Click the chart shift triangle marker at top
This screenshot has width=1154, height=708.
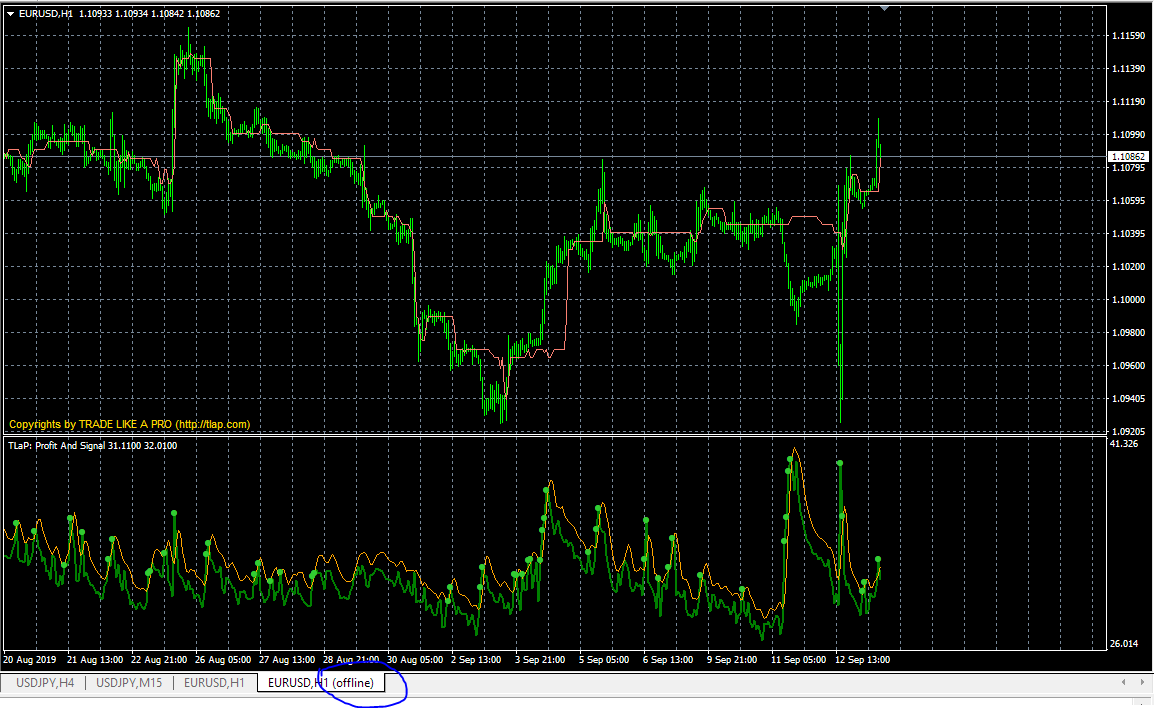coord(885,8)
